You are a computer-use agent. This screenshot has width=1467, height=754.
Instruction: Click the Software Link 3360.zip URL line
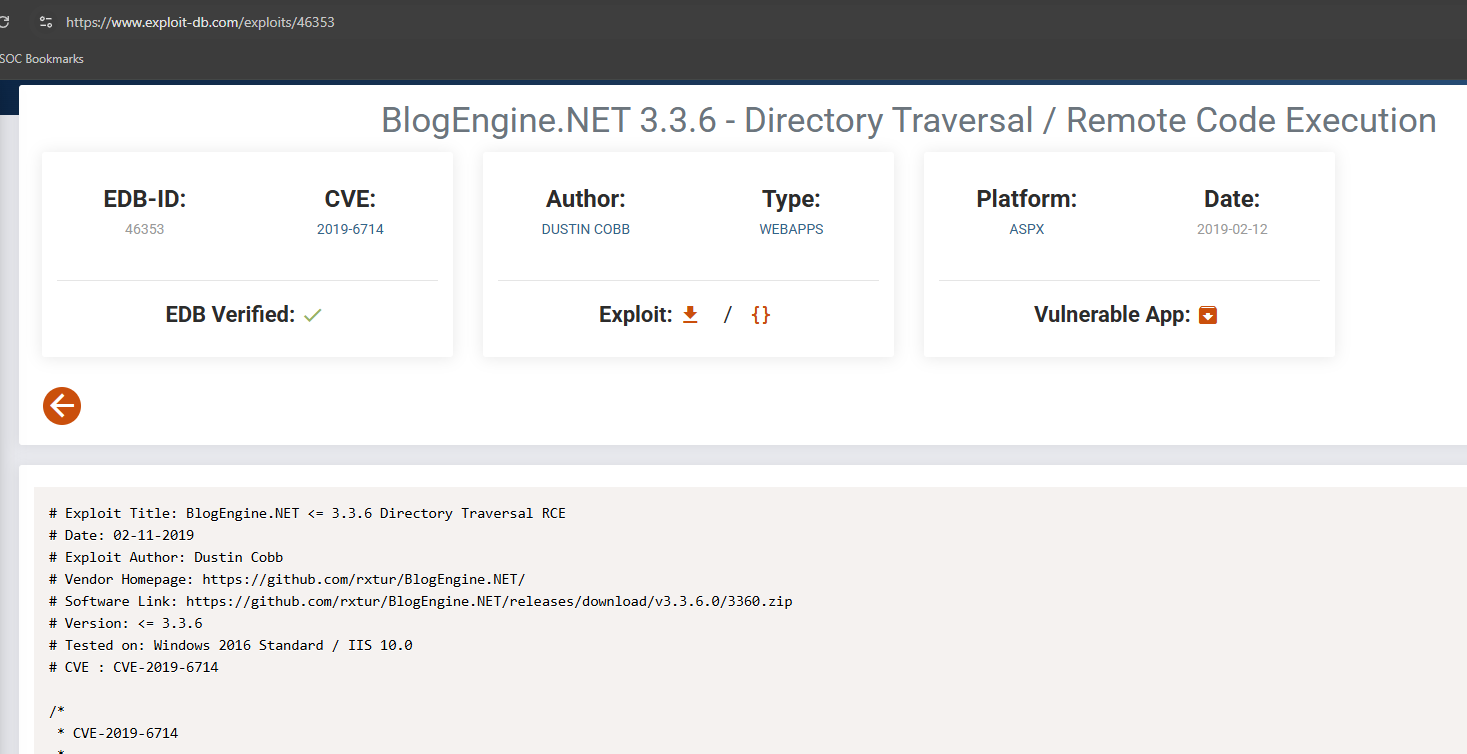(489, 601)
